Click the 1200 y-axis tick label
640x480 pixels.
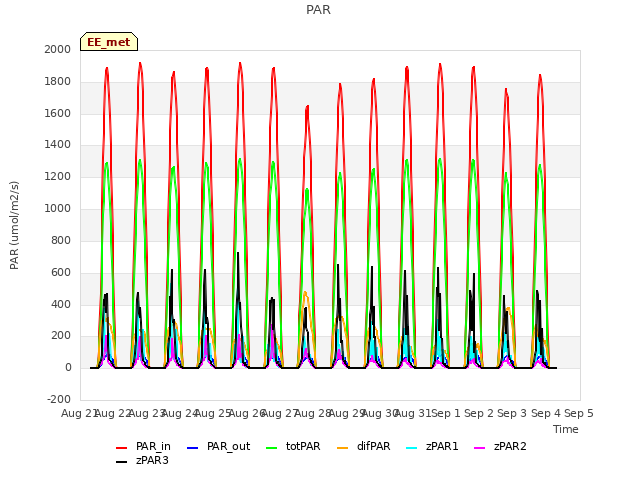pyautogui.click(x=58, y=177)
